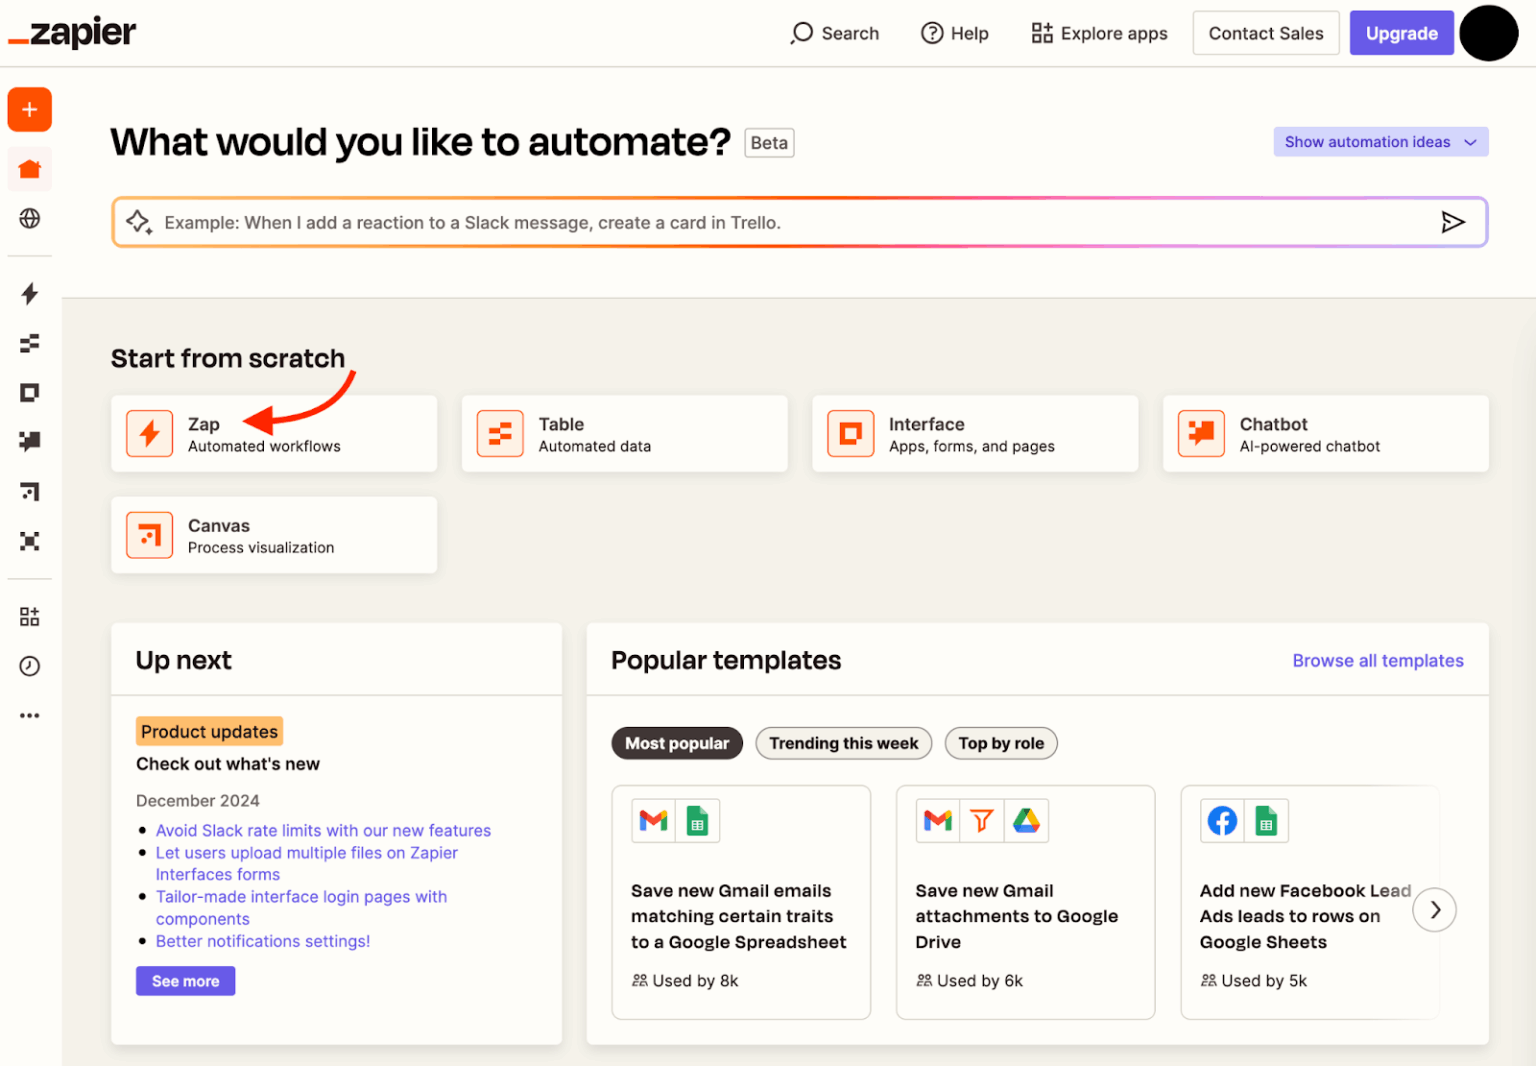Viewport: 1536px width, 1066px height.
Task: Open Zap History via the clock icon
Action: pos(29,666)
